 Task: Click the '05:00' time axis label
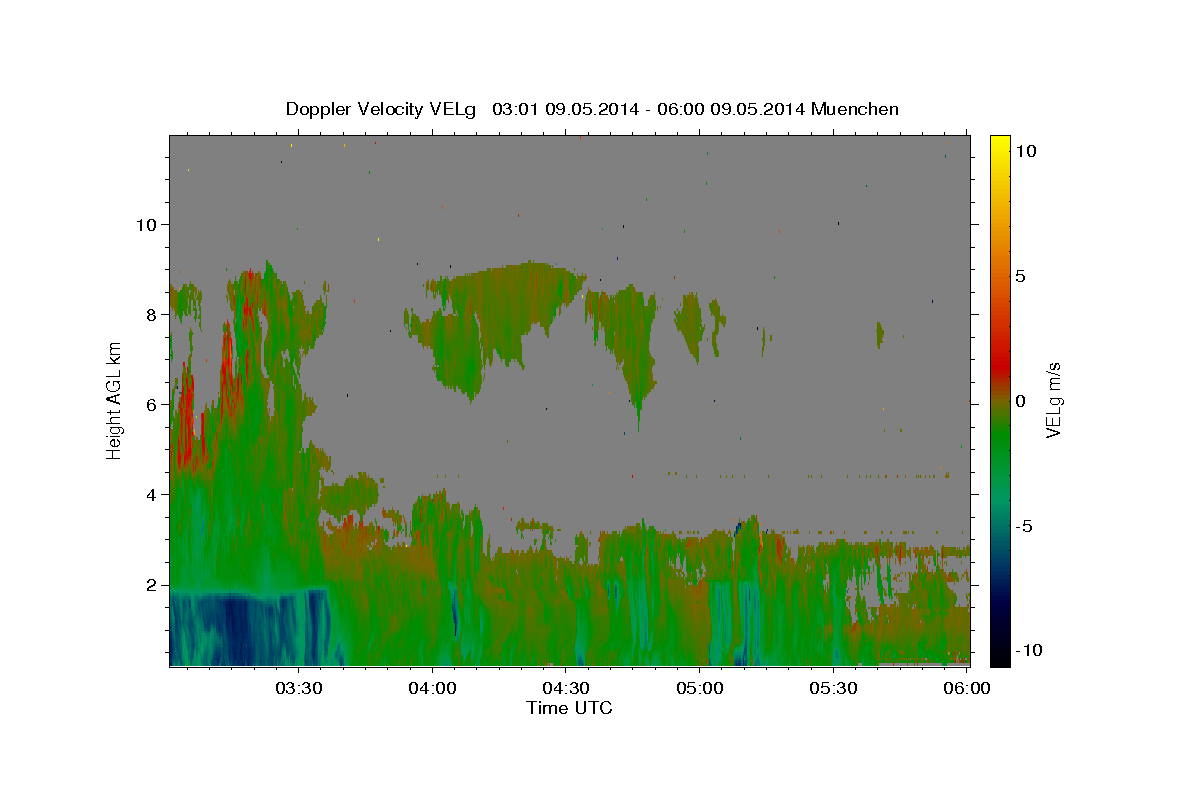[x=700, y=688]
